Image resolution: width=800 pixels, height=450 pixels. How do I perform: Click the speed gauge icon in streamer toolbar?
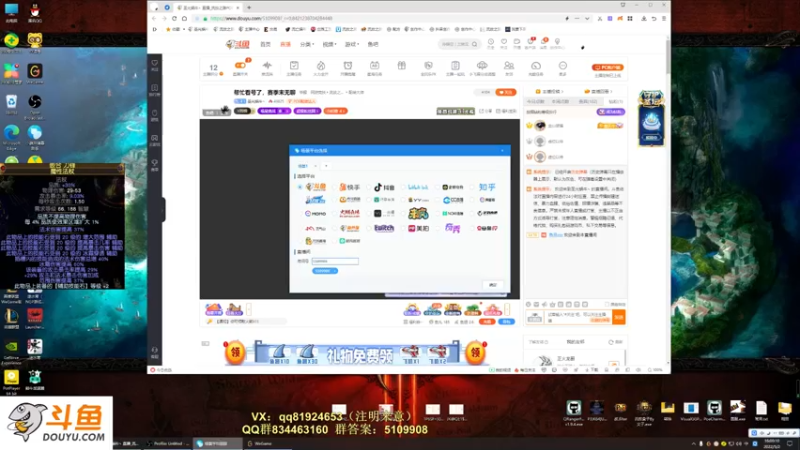[x=536, y=65]
